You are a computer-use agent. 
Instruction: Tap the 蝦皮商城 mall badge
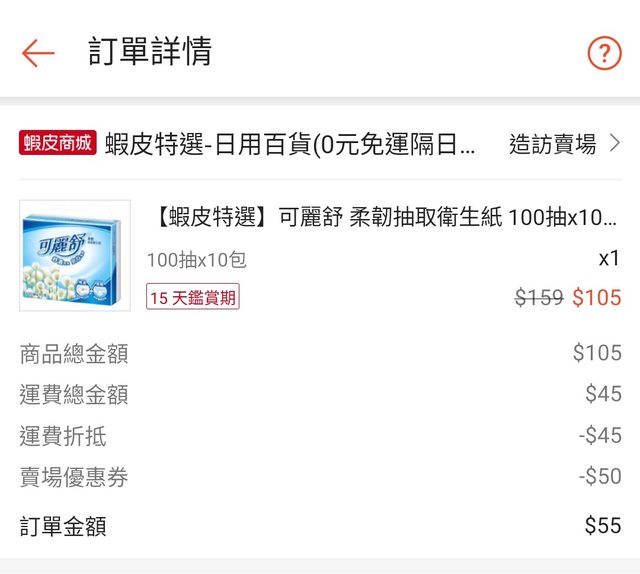(57, 143)
